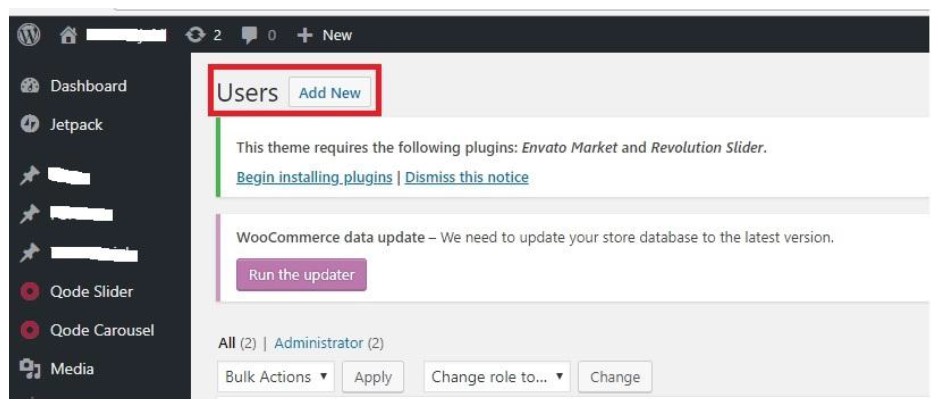
Task: Open Dashboard via its gauge icon
Action: click(x=29, y=86)
